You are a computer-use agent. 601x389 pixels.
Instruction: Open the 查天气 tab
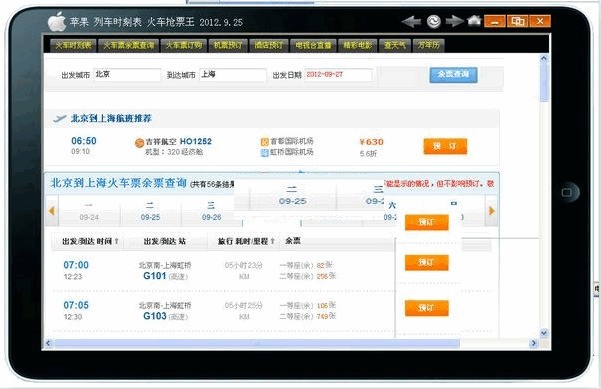(395, 45)
